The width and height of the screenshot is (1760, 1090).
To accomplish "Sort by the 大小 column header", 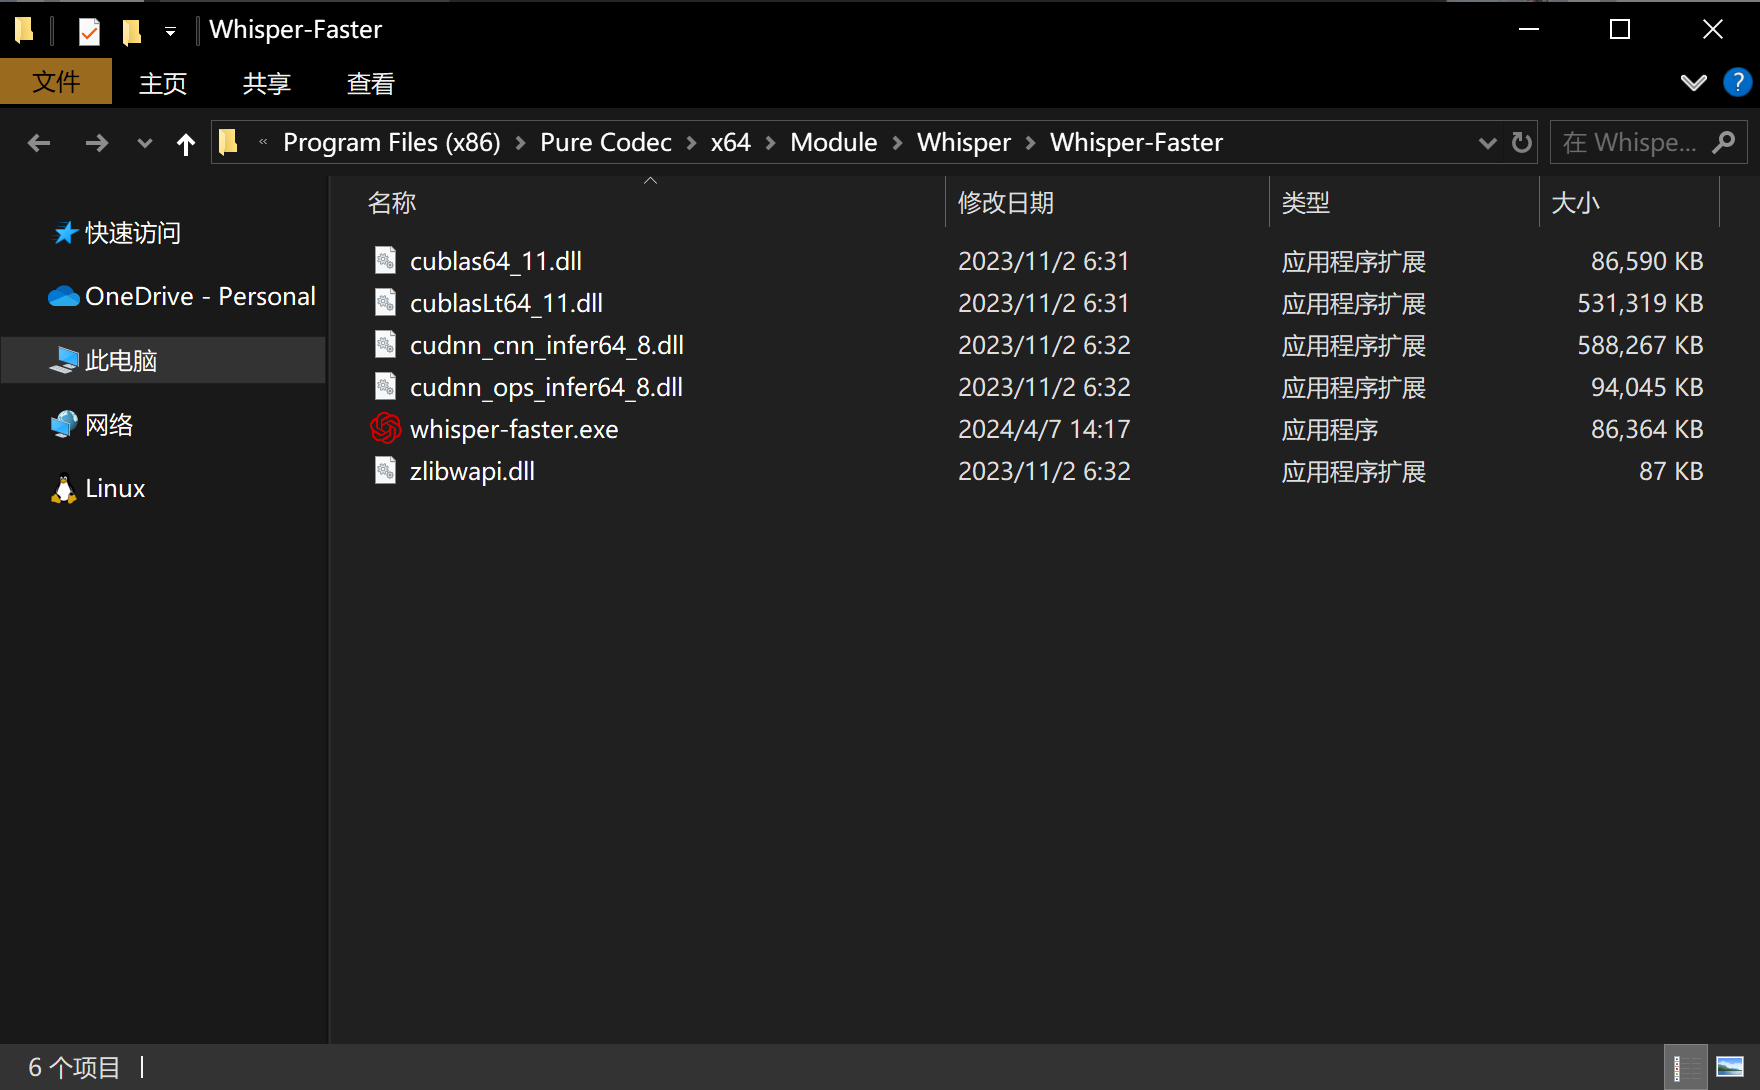I will (x=1576, y=202).
